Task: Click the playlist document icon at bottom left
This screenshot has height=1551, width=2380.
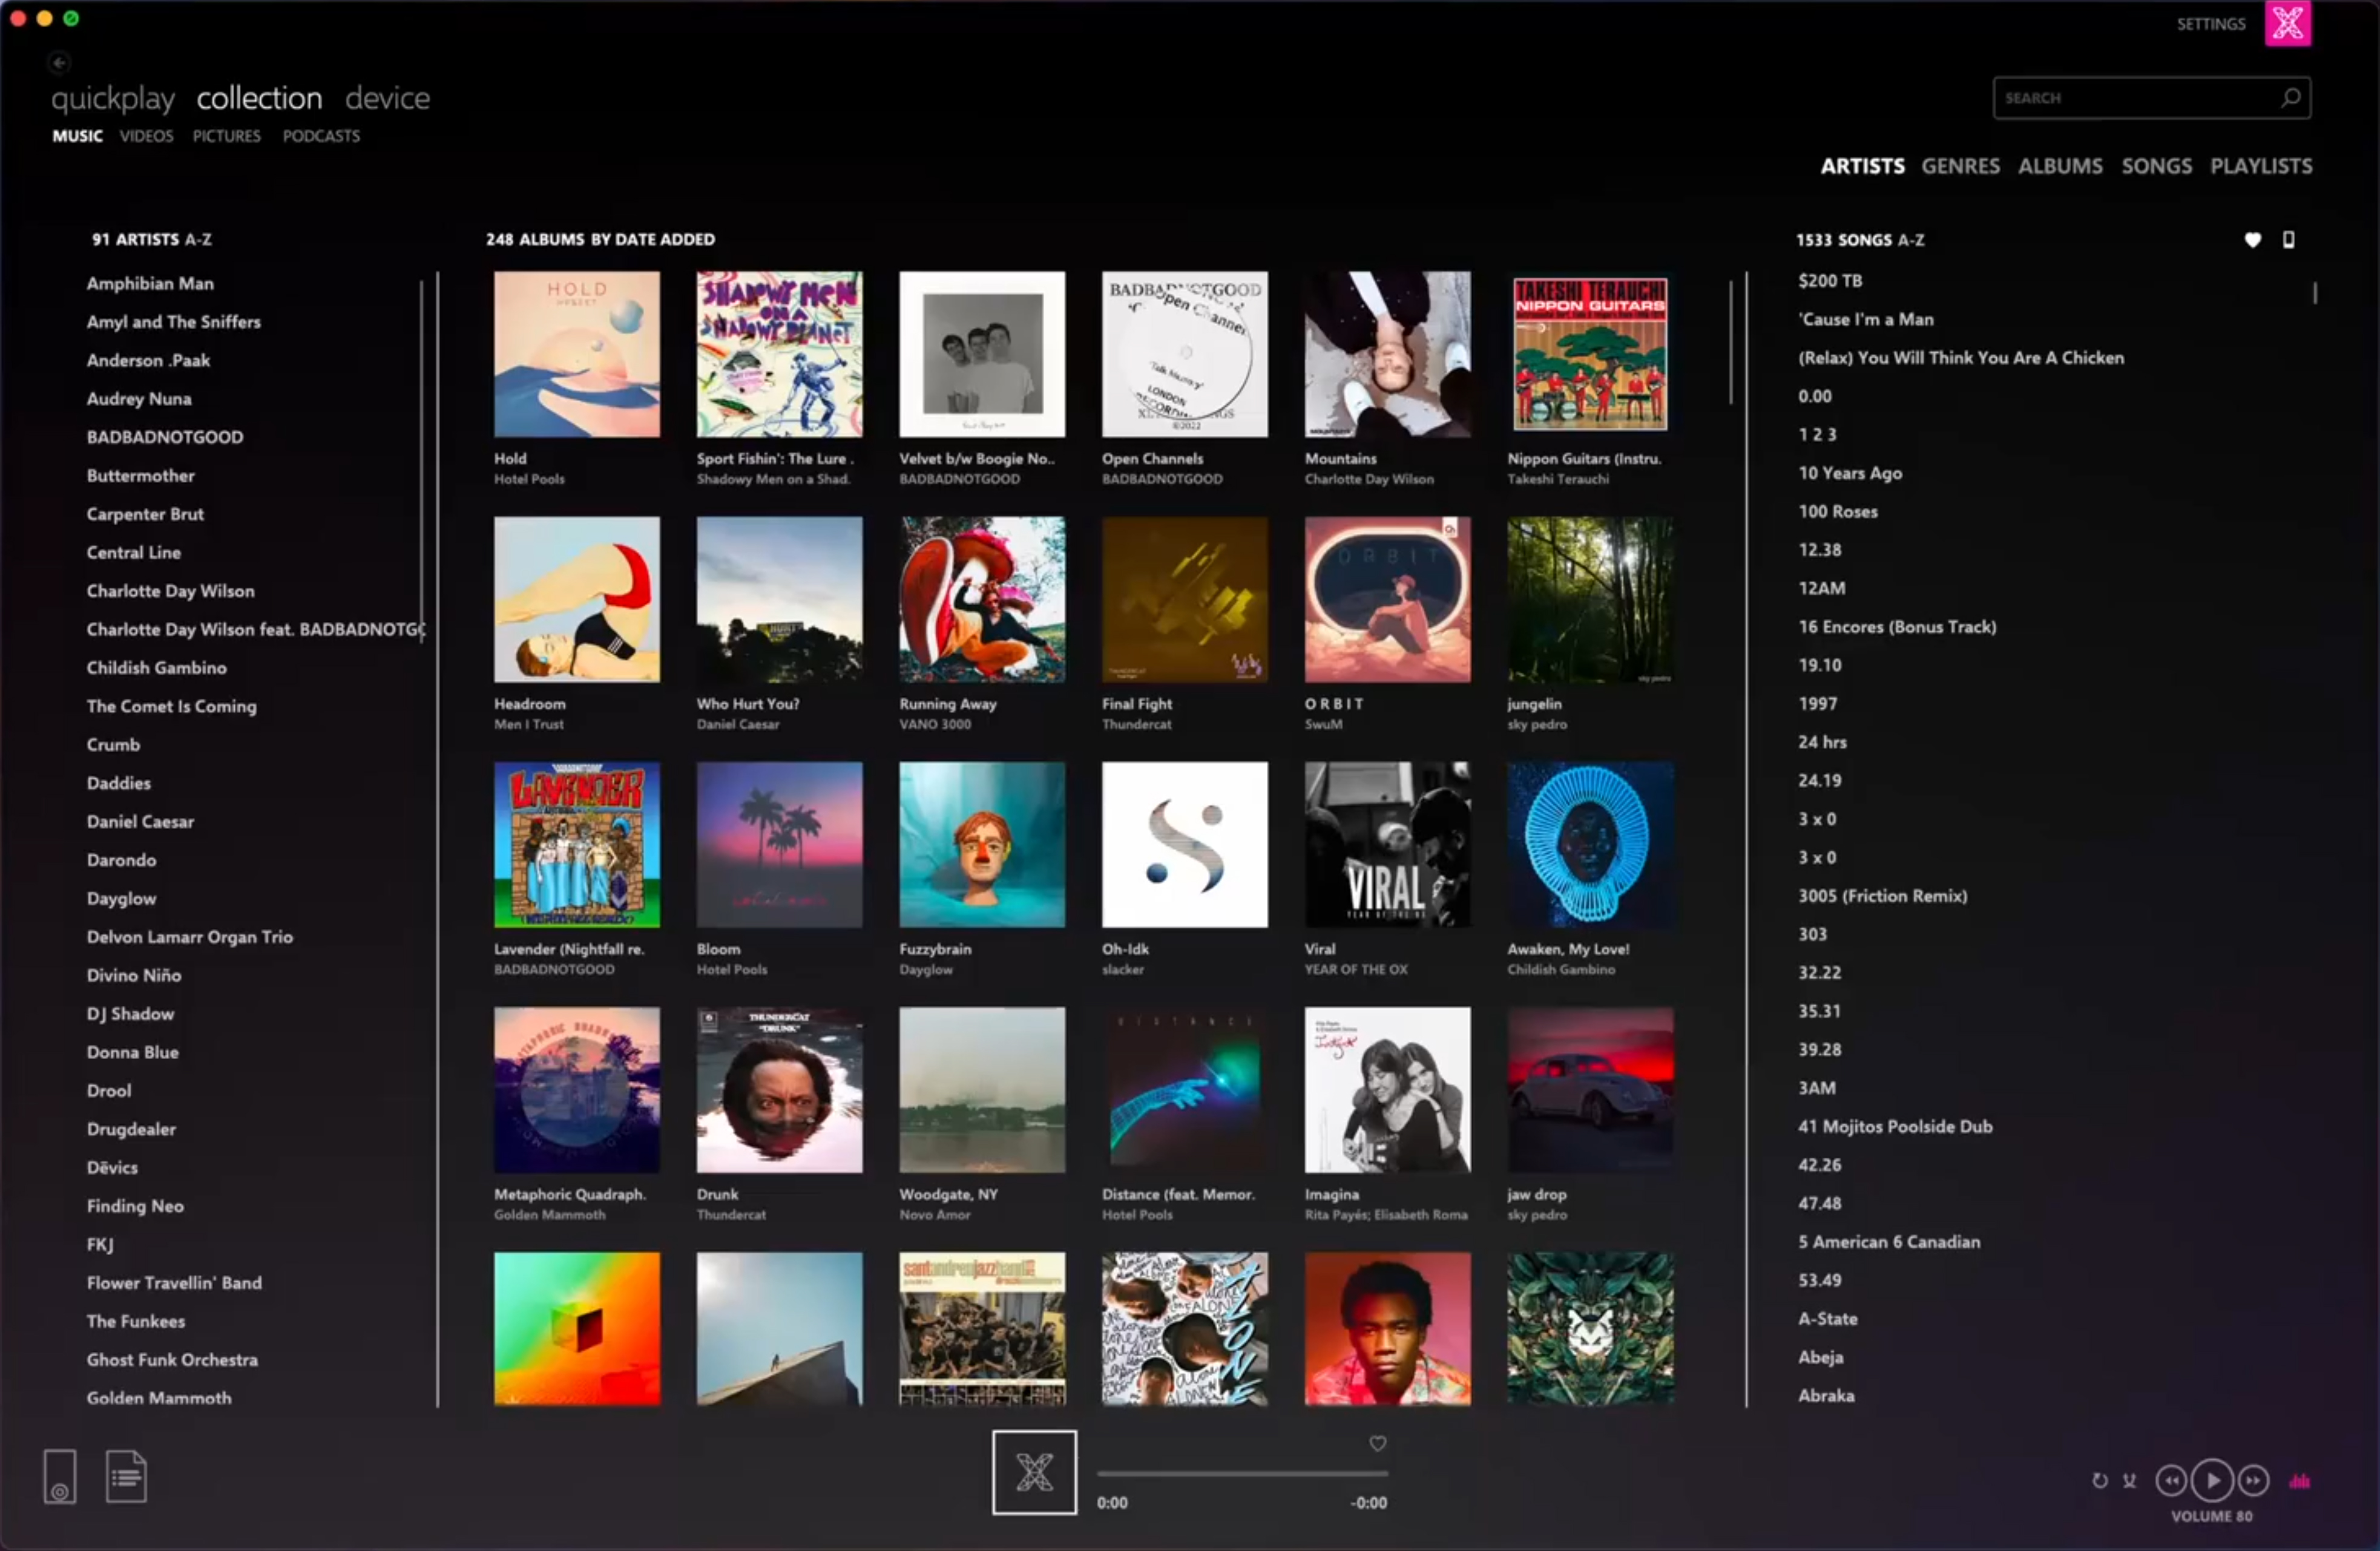Action: 126,1477
